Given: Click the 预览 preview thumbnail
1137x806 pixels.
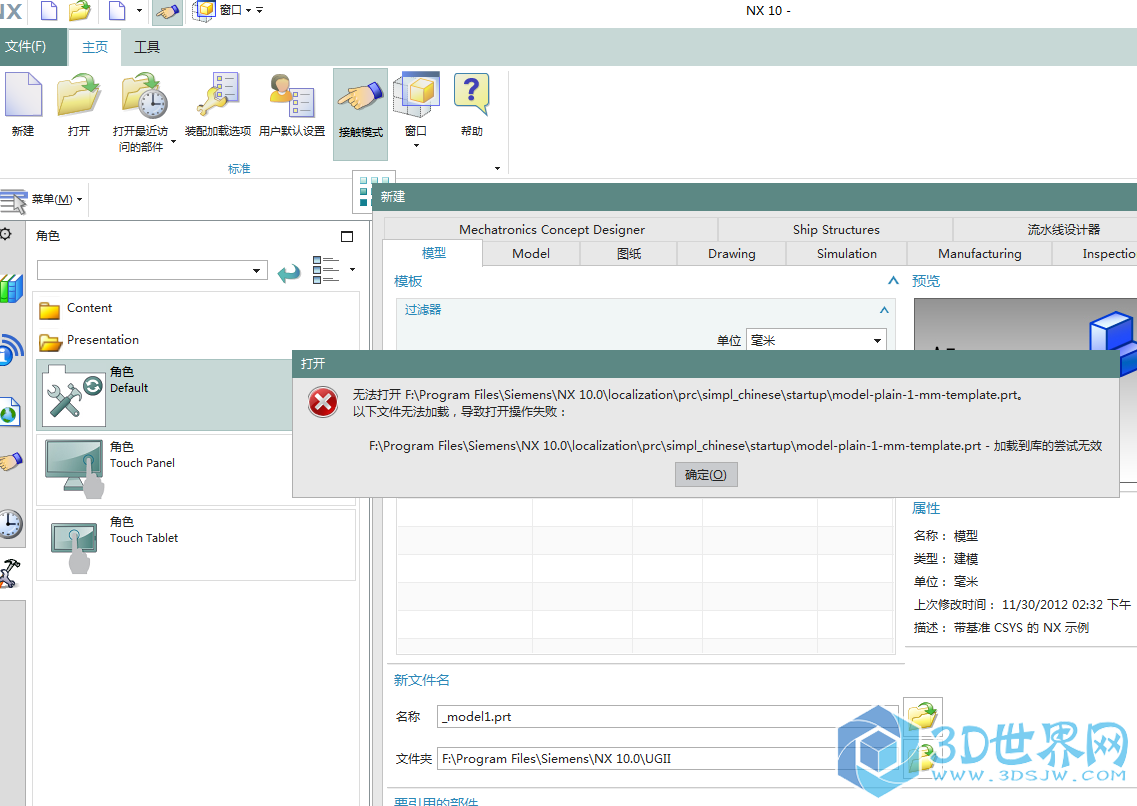Looking at the screenshot, I should point(1025,325).
